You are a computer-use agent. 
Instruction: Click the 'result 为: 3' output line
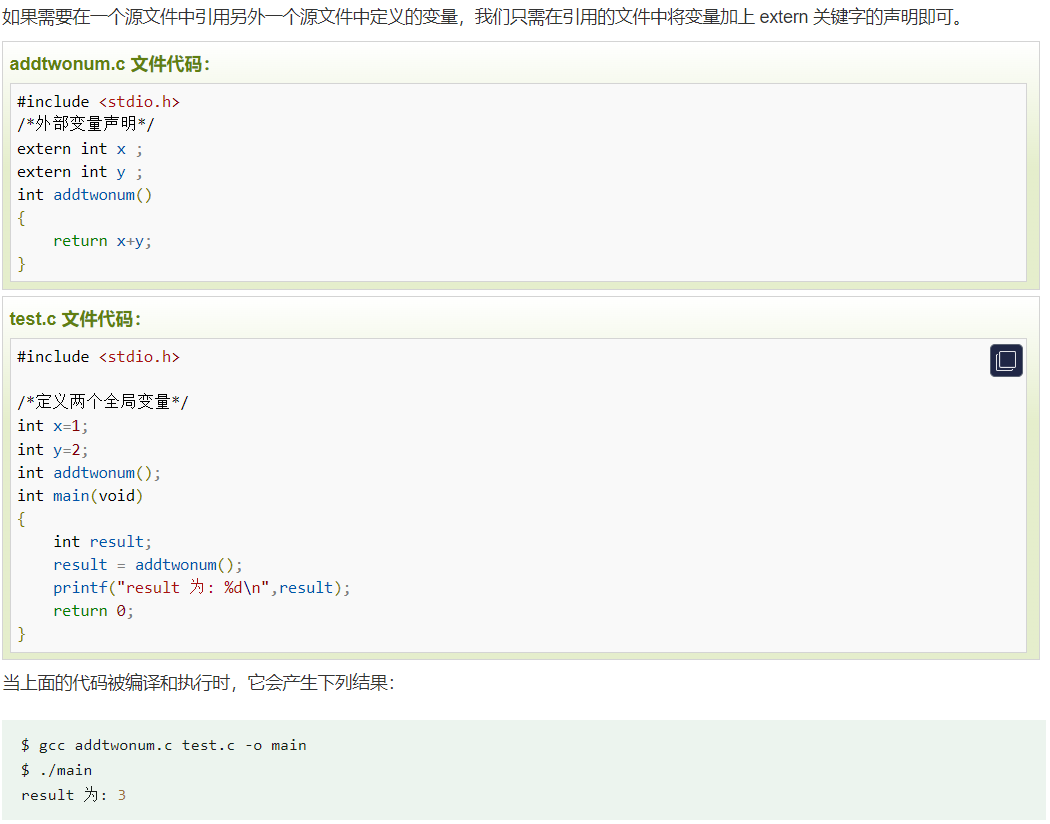click(x=74, y=796)
